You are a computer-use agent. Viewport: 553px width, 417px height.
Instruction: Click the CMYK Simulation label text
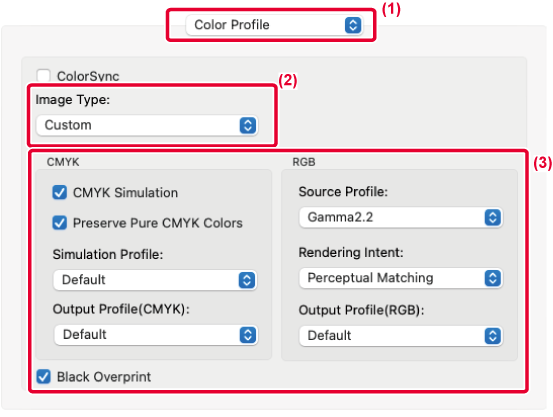125,193
